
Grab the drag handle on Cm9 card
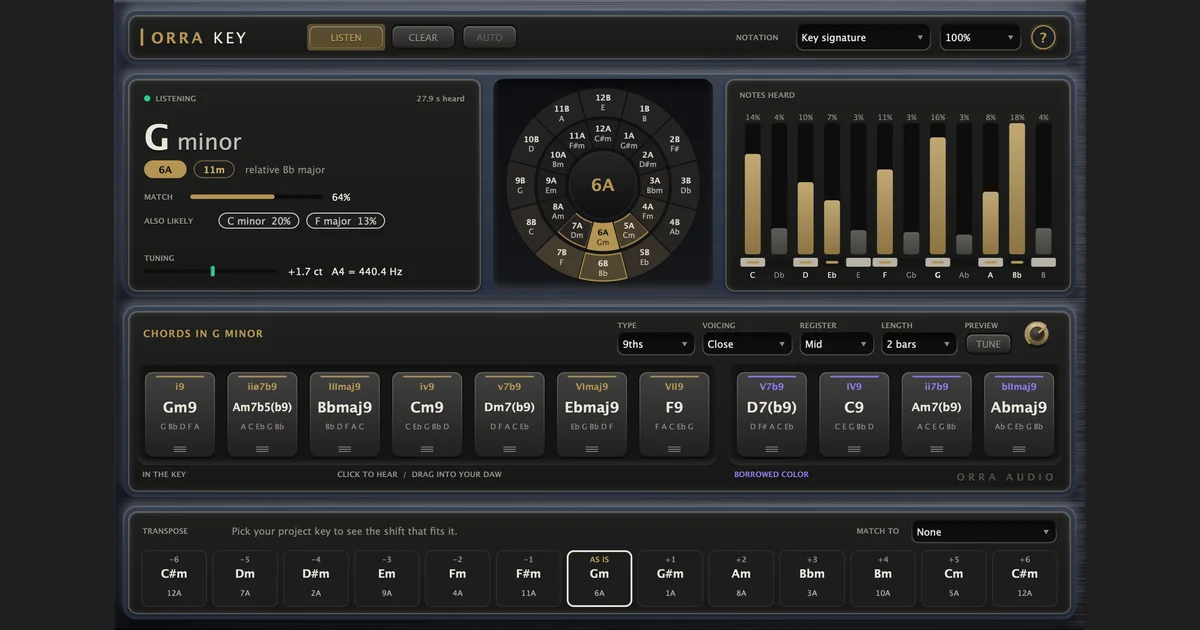click(x=427, y=449)
